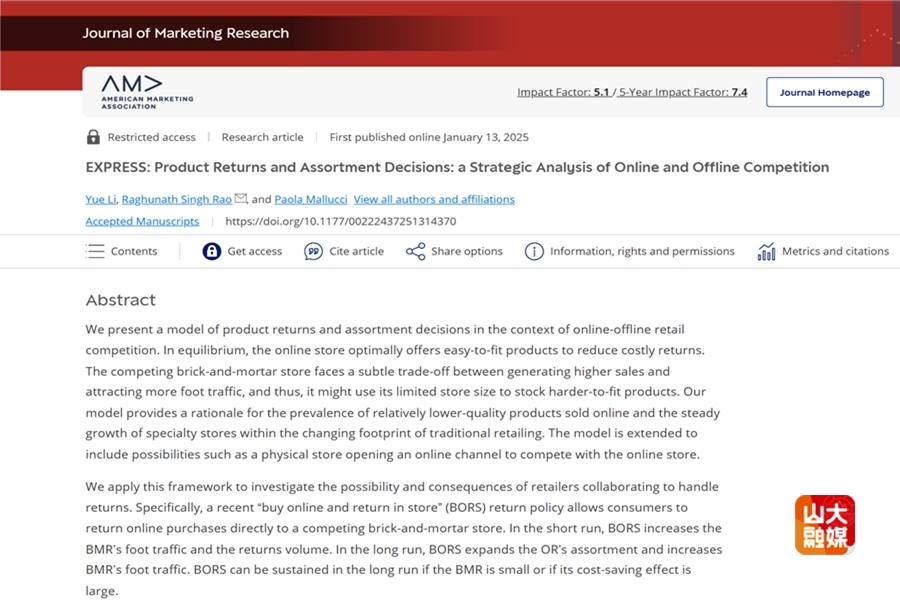Click the DOI URL text
This screenshot has width=900, height=600.
[x=341, y=221]
